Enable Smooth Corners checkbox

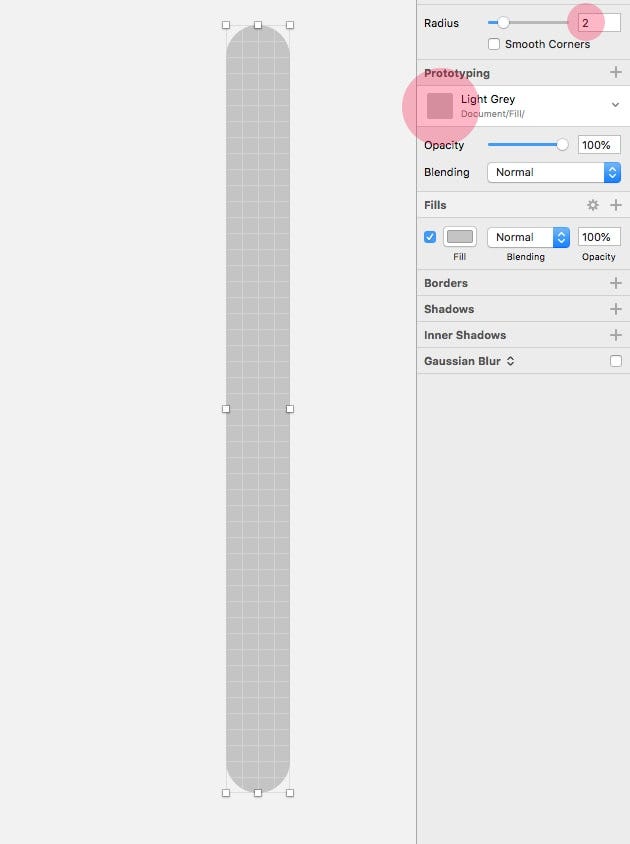coord(494,44)
